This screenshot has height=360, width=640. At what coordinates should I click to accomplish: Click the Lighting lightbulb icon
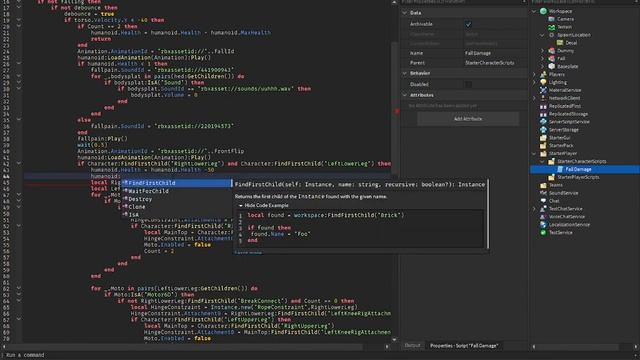543,82
